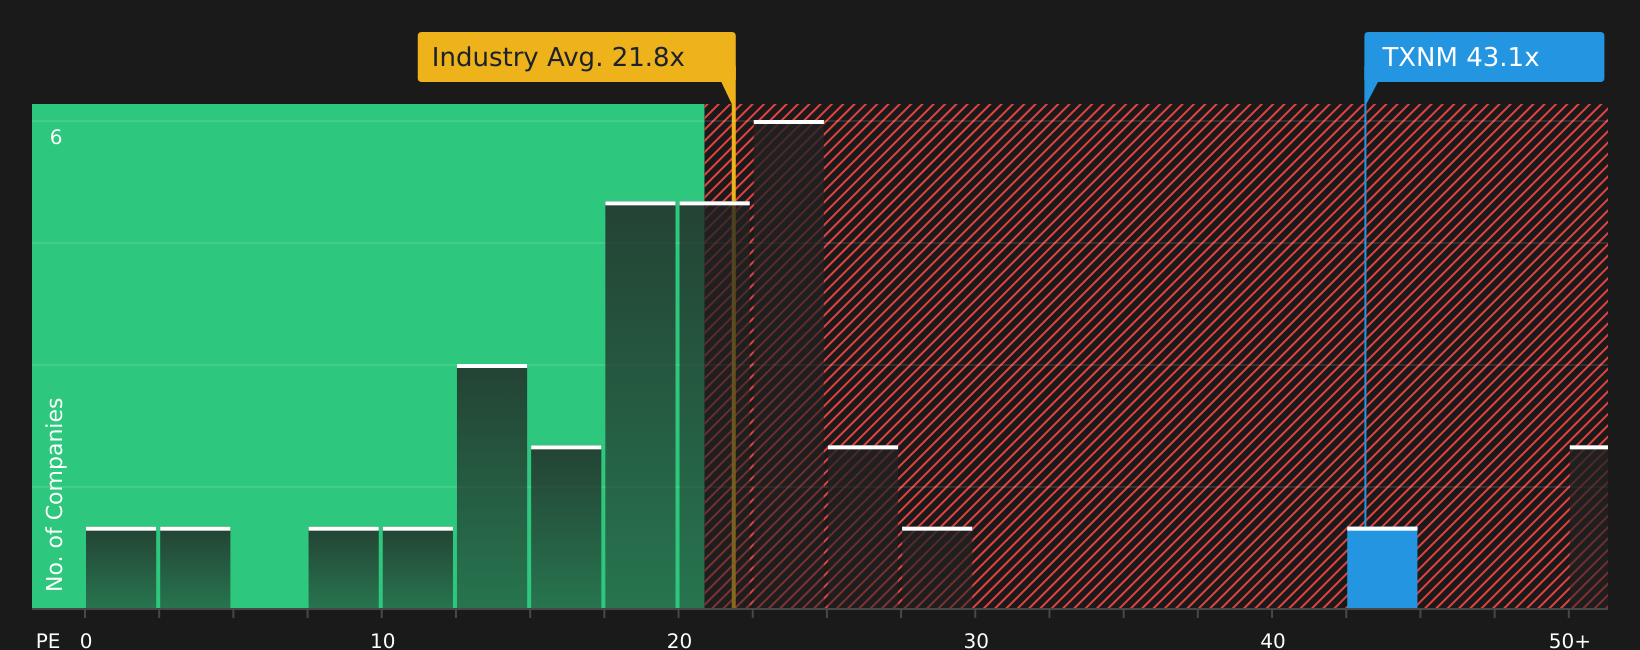Select the bar for PE 15 to 17.5
The image size is (1640, 650).
tap(566, 527)
